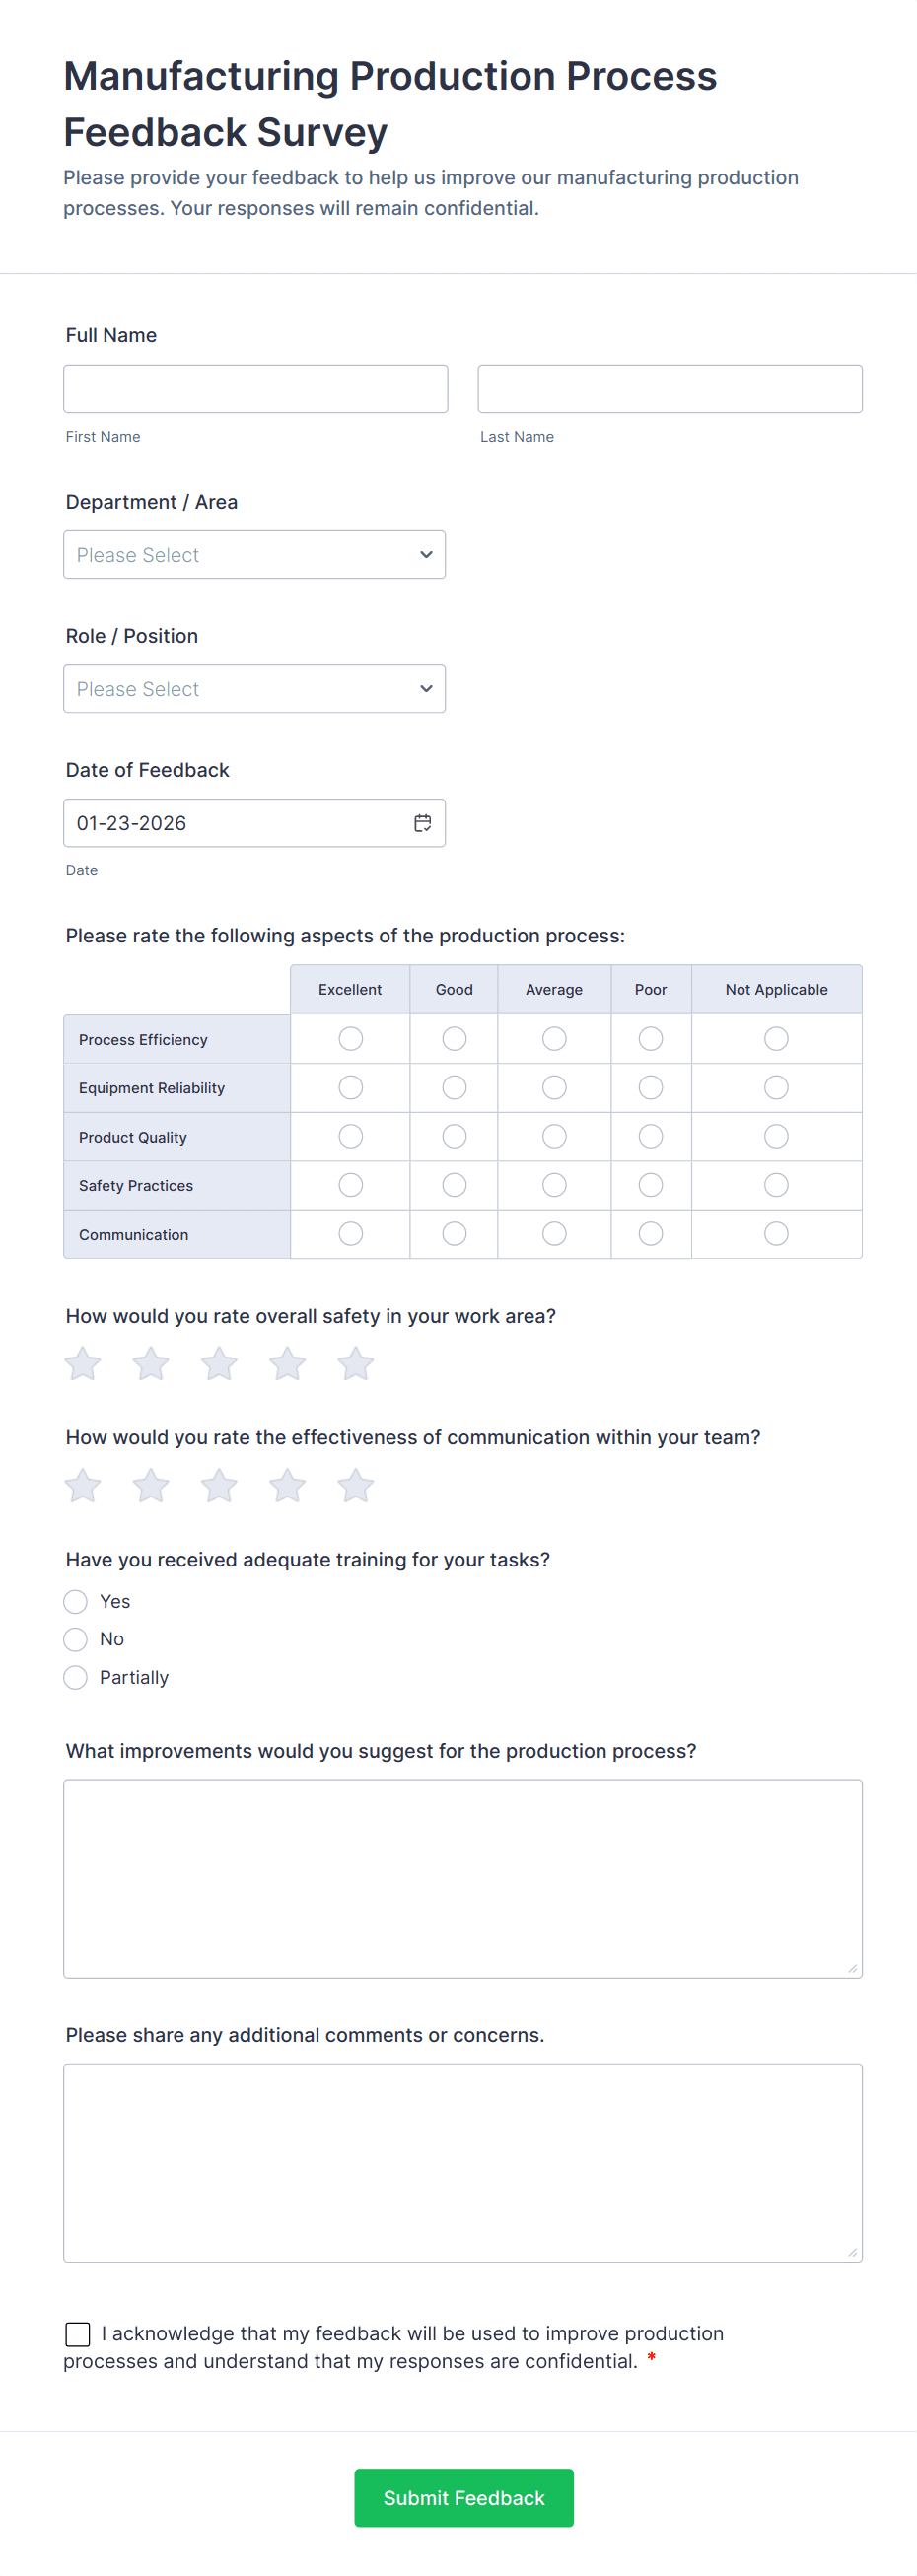Viewport: 917px width, 2576px height.
Task: Select one star for team communication effectiveness
Action: coord(82,1486)
